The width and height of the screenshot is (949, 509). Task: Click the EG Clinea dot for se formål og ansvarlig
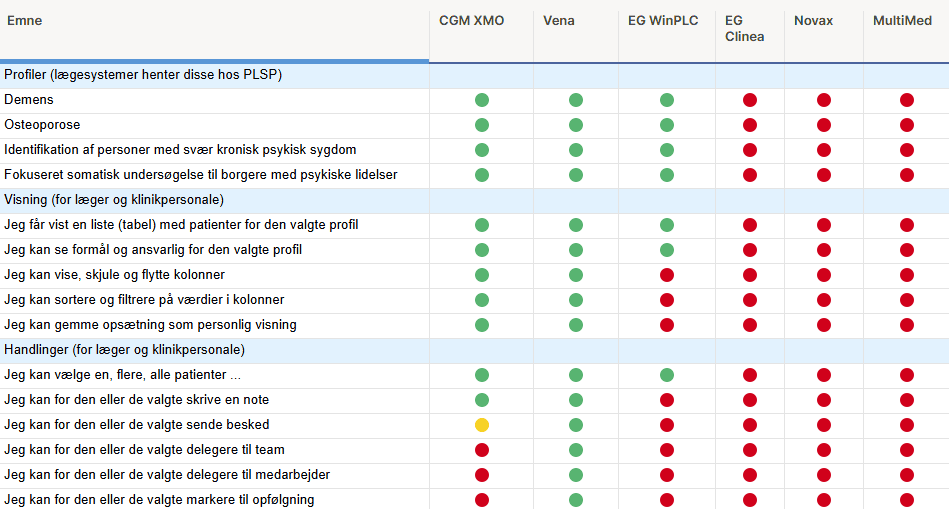point(750,250)
